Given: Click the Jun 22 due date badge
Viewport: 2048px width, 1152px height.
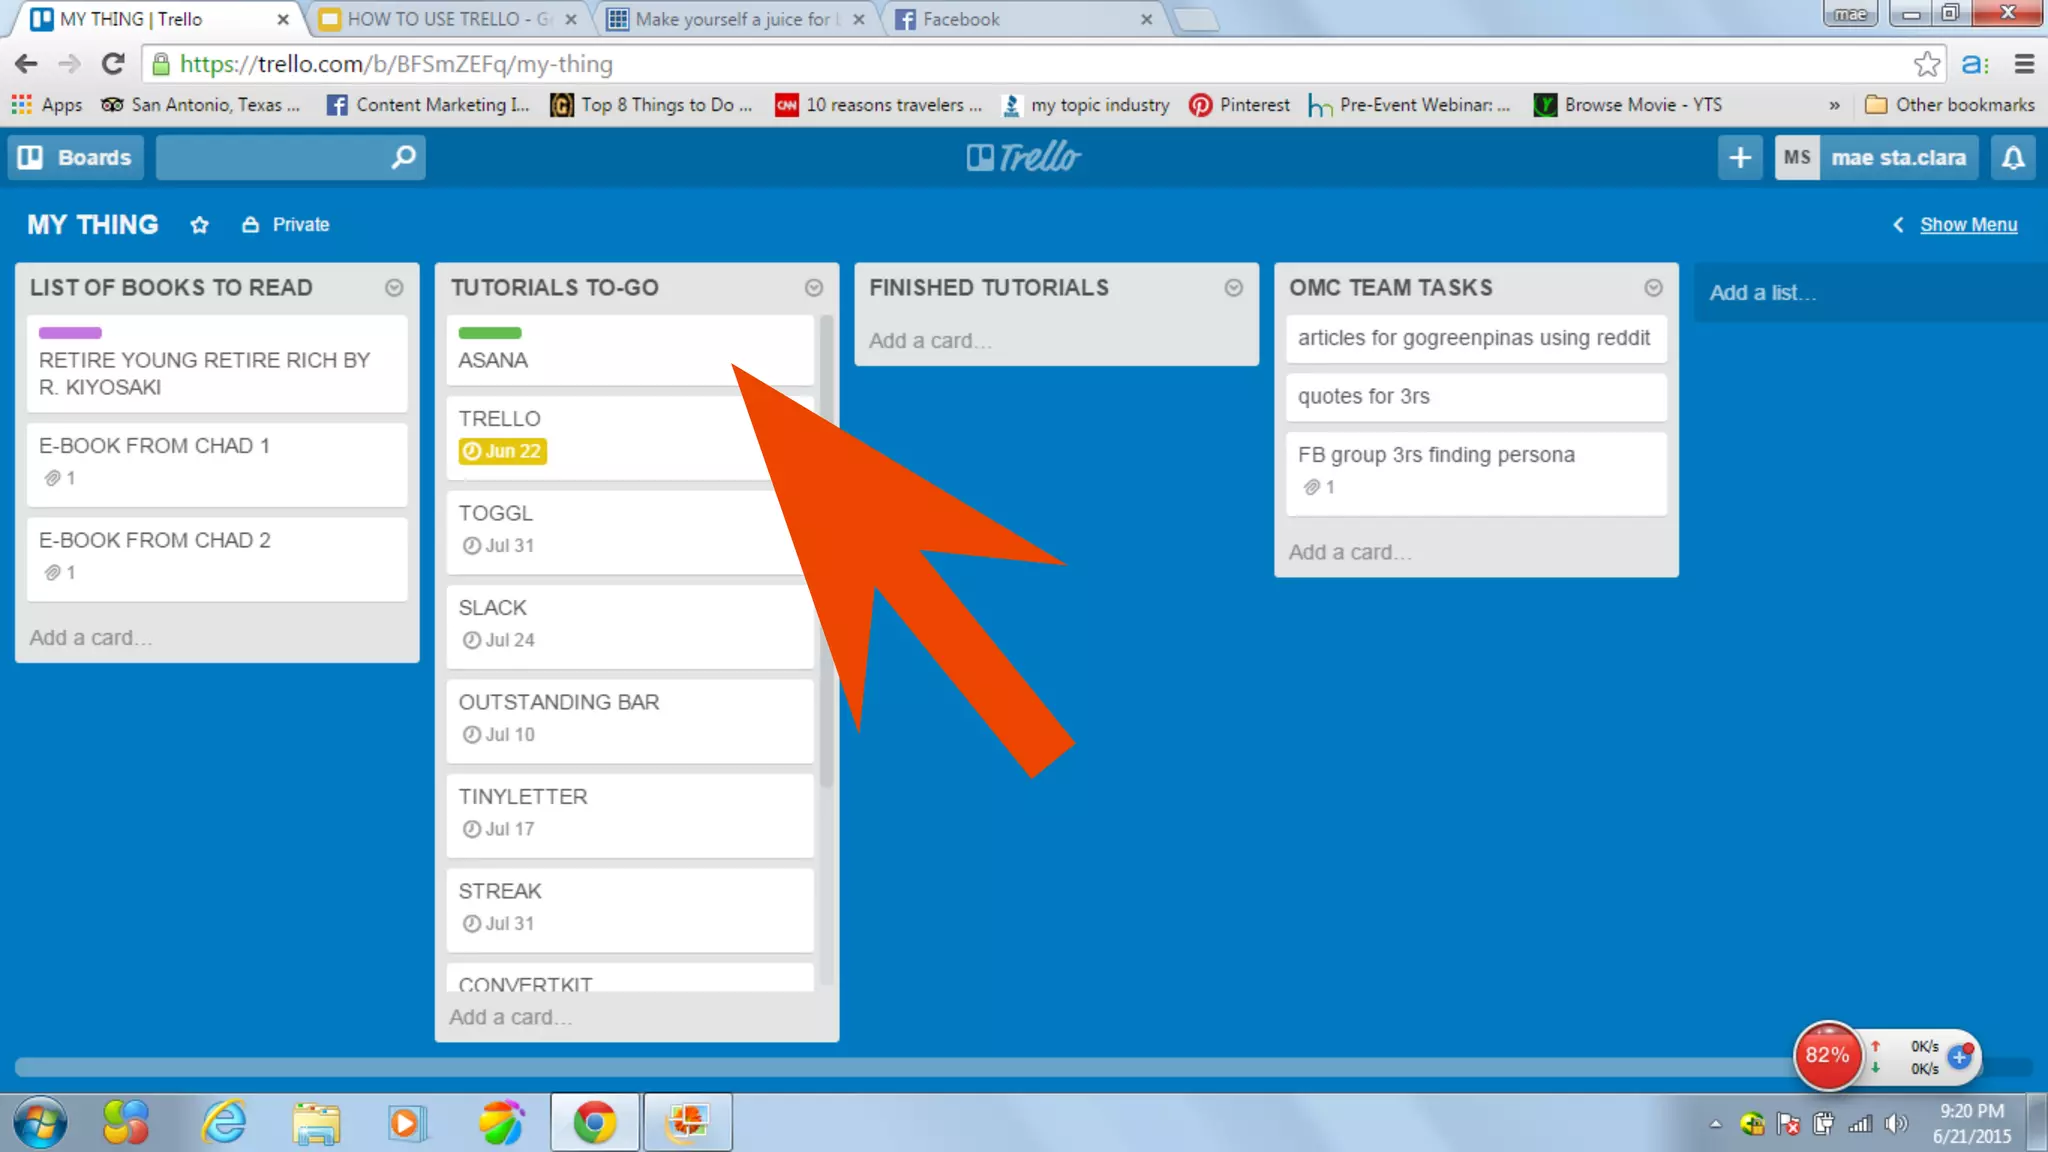Looking at the screenshot, I should click(502, 451).
